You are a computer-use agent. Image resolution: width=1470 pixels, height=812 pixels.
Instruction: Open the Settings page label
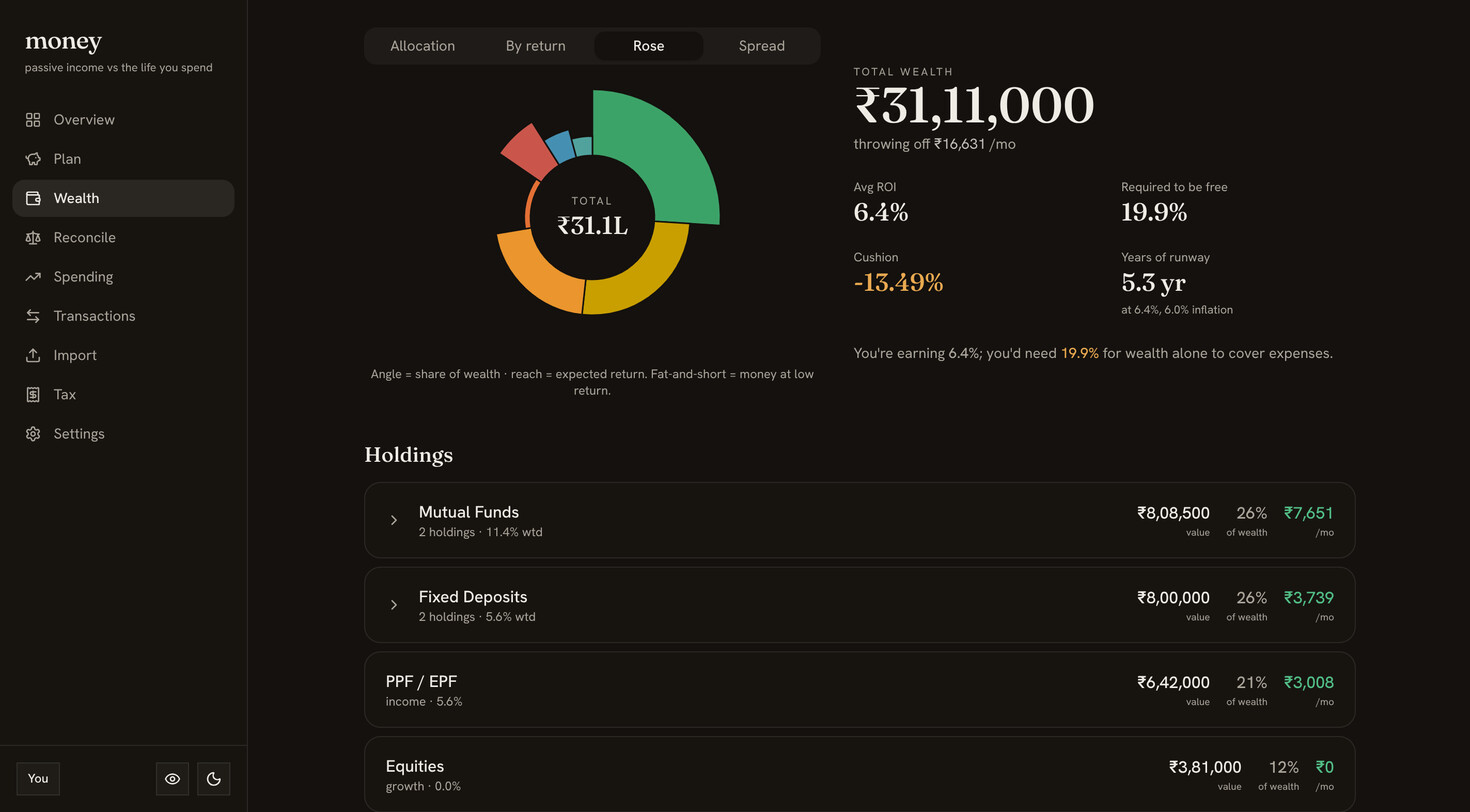79,434
